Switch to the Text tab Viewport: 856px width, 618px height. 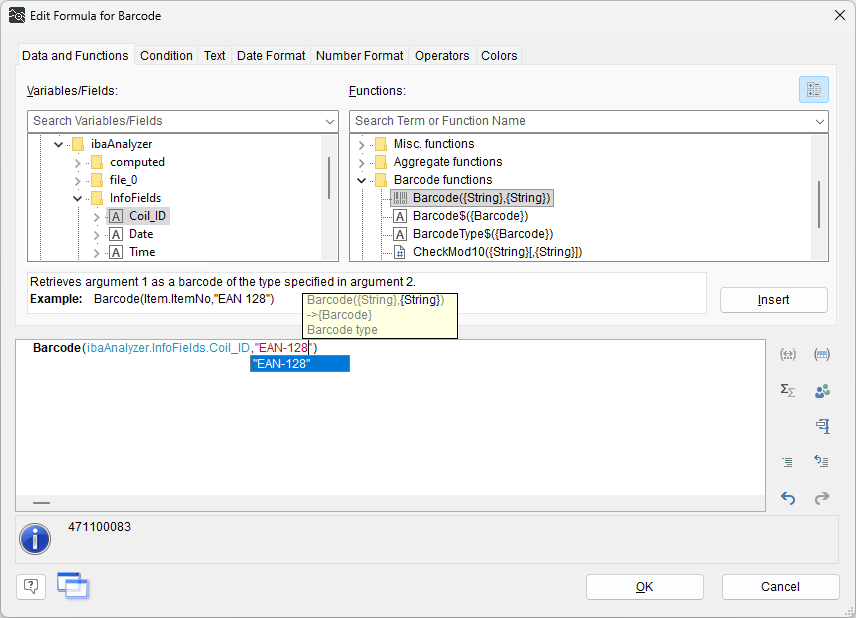(x=215, y=56)
